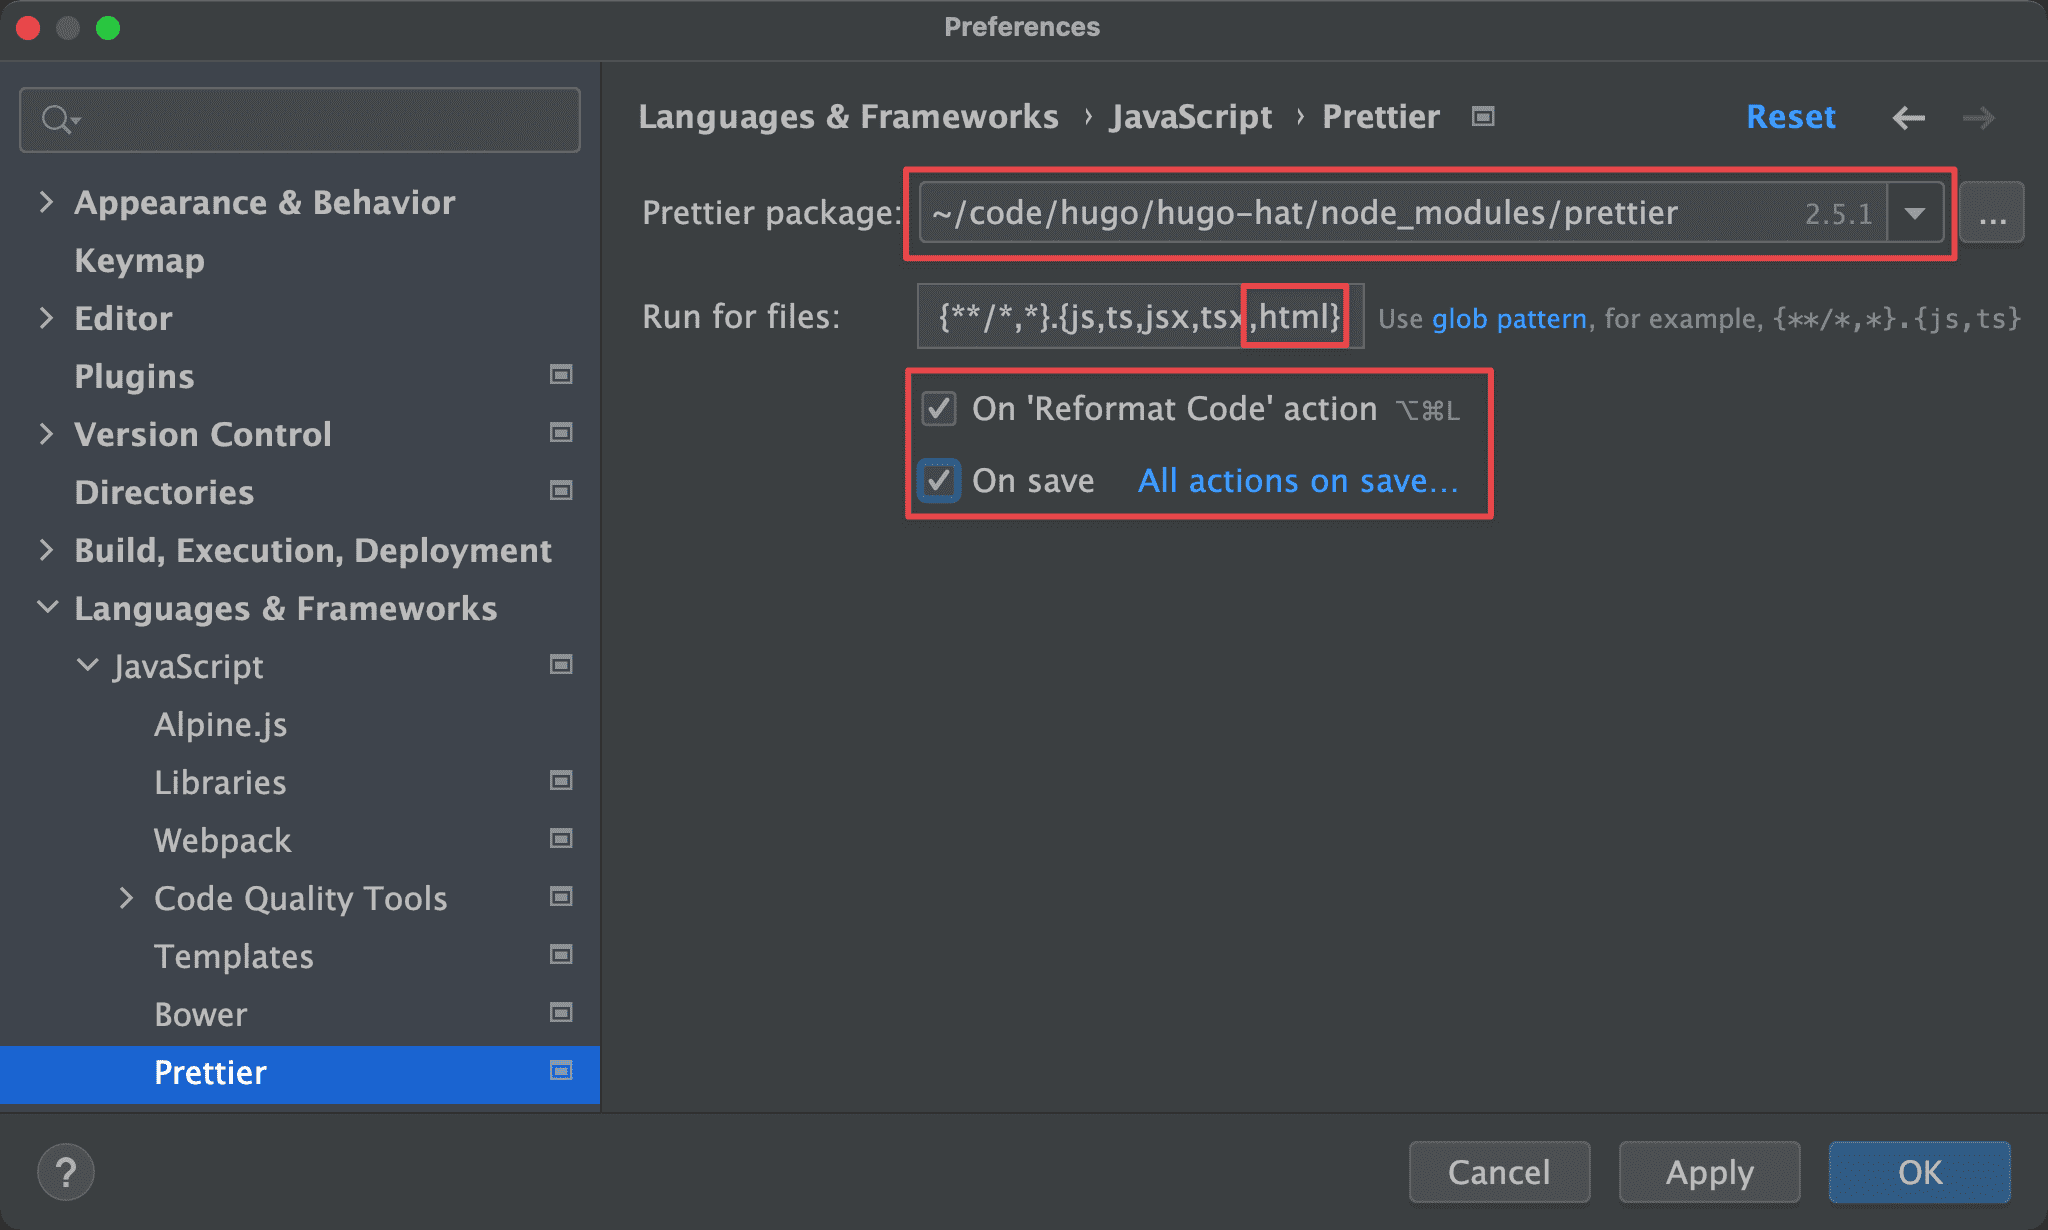Viewport: 2048px width, 1230px height.
Task: Click the Apply button
Action: click(x=1709, y=1172)
